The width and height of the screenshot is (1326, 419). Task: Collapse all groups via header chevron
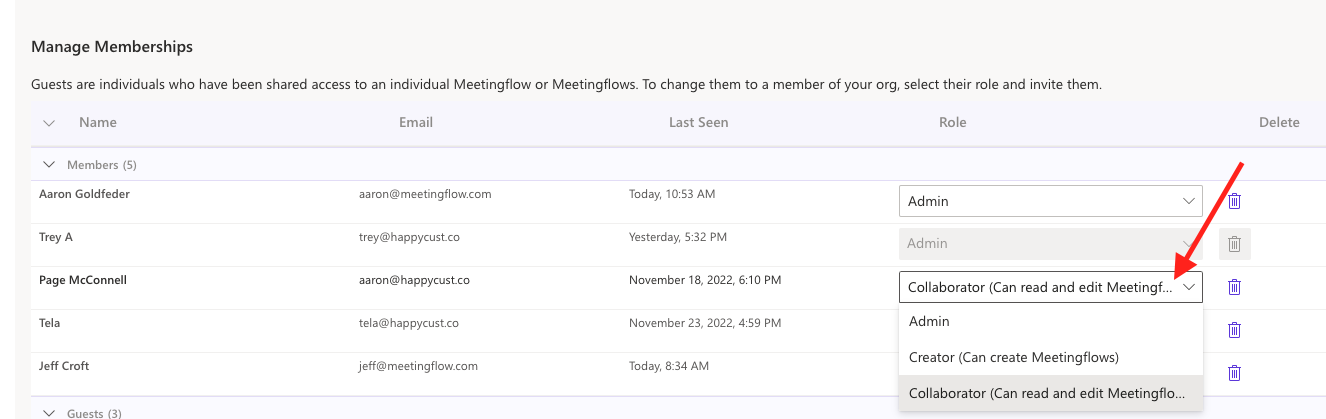pos(49,123)
